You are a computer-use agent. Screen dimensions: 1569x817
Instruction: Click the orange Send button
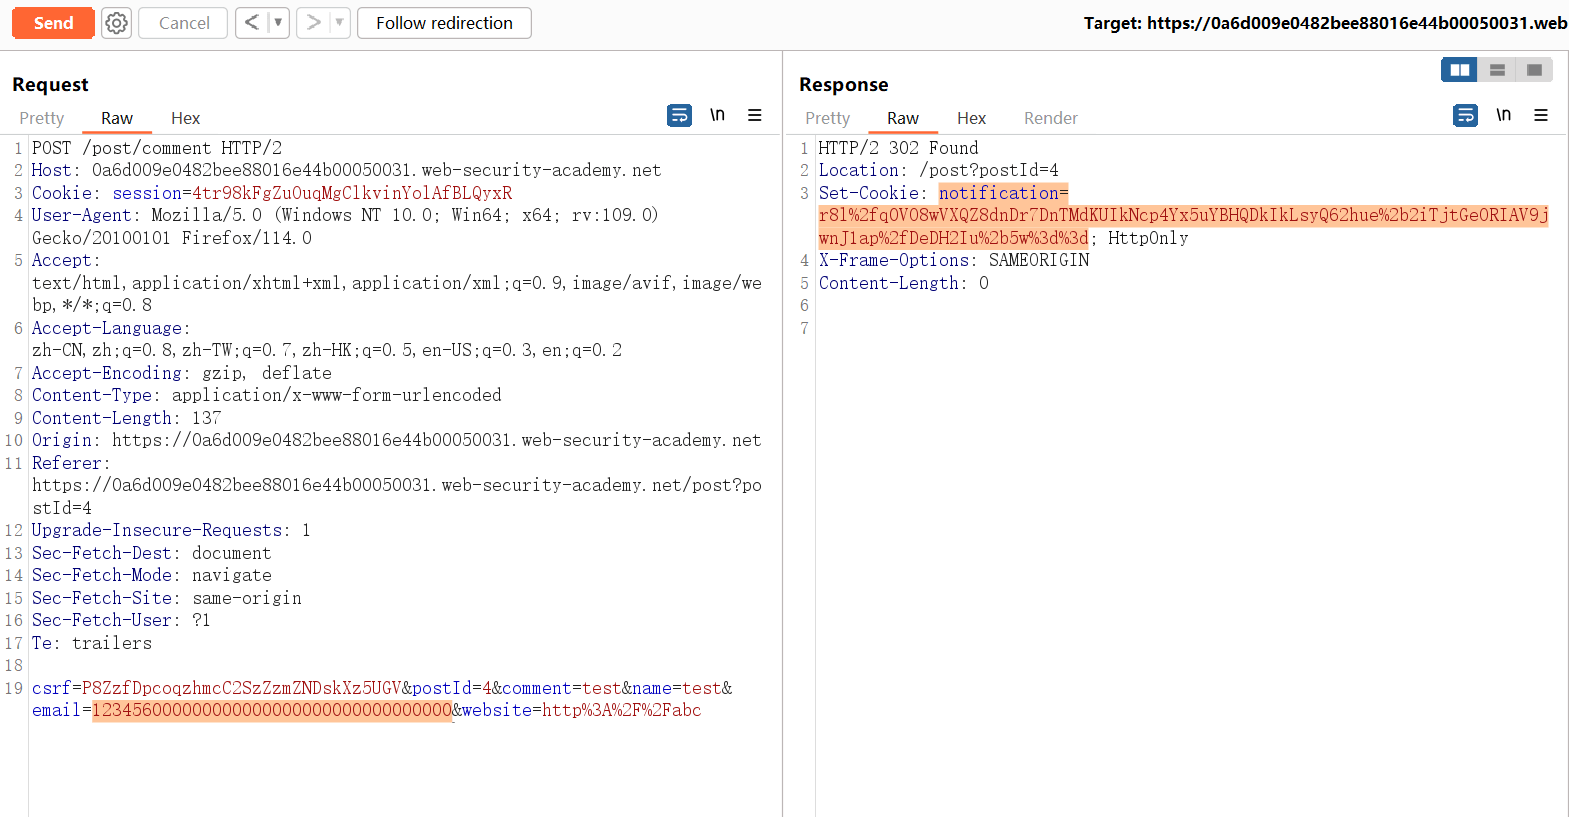(x=53, y=23)
